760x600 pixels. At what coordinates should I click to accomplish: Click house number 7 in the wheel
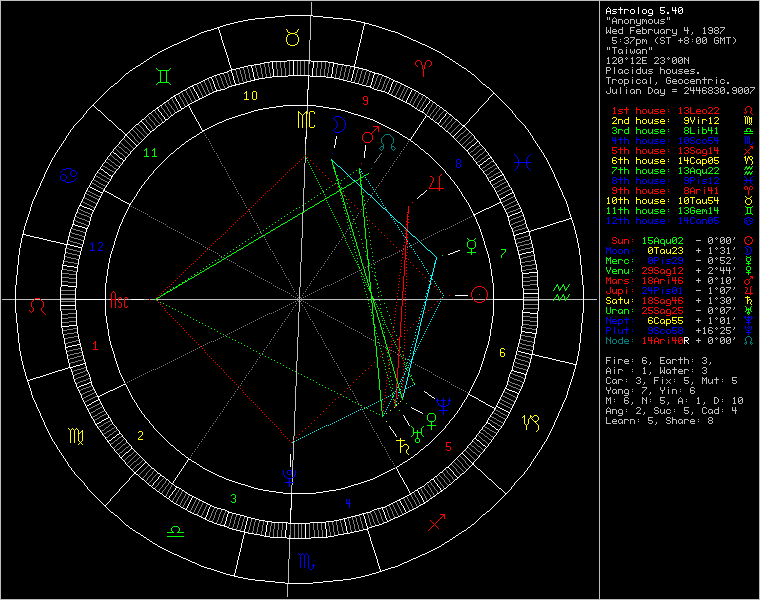(x=503, y=253)
